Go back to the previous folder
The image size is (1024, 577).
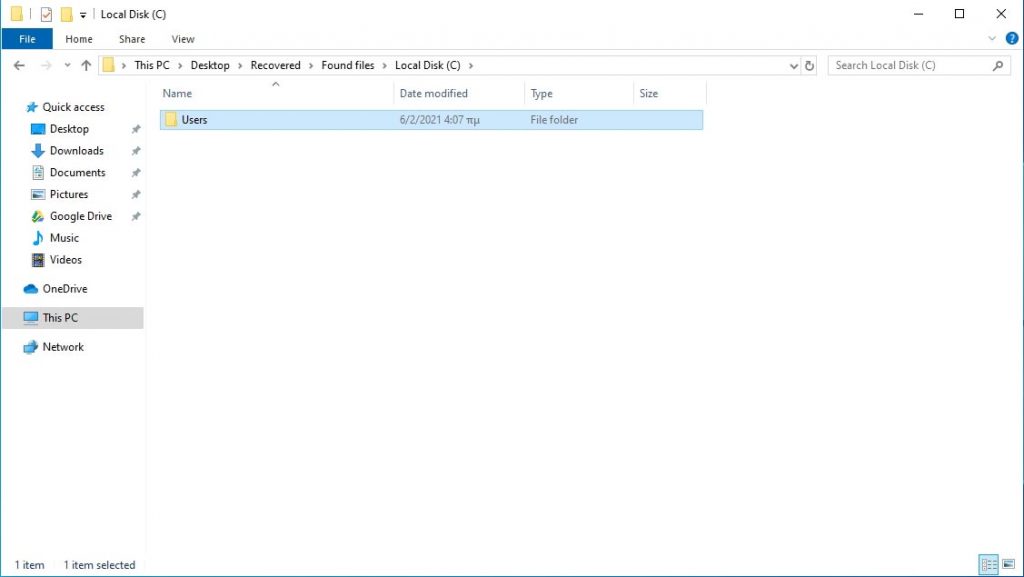coord(18,65)
